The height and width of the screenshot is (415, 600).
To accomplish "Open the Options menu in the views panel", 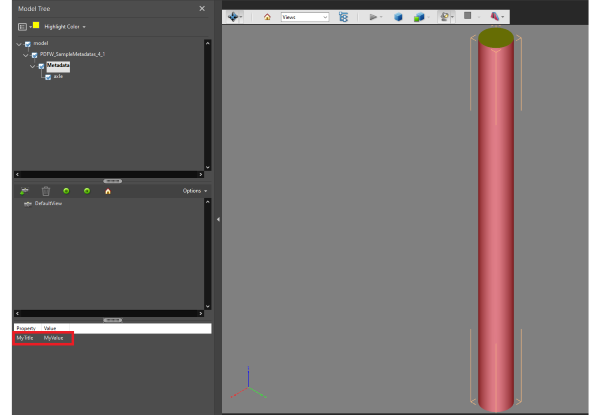I will click(x=195, y=190).
